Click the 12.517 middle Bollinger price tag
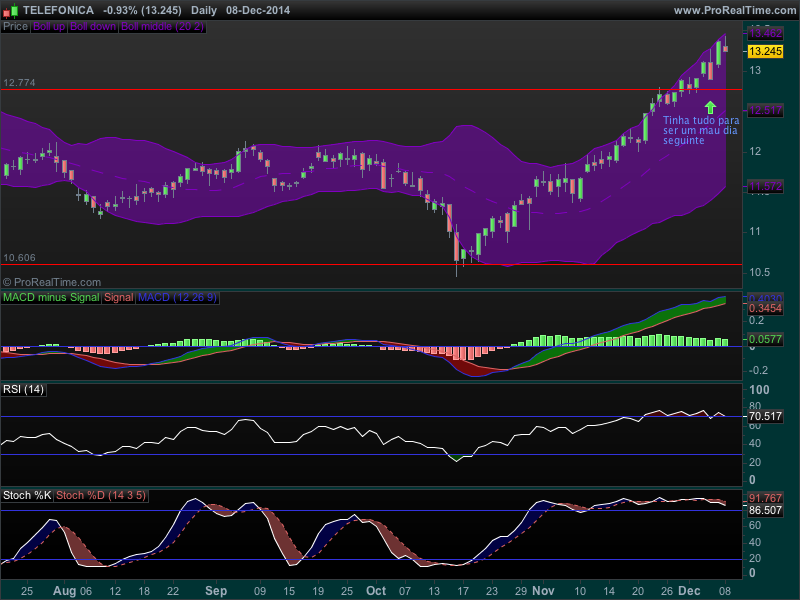800x600 pixels. click(765, 110)
